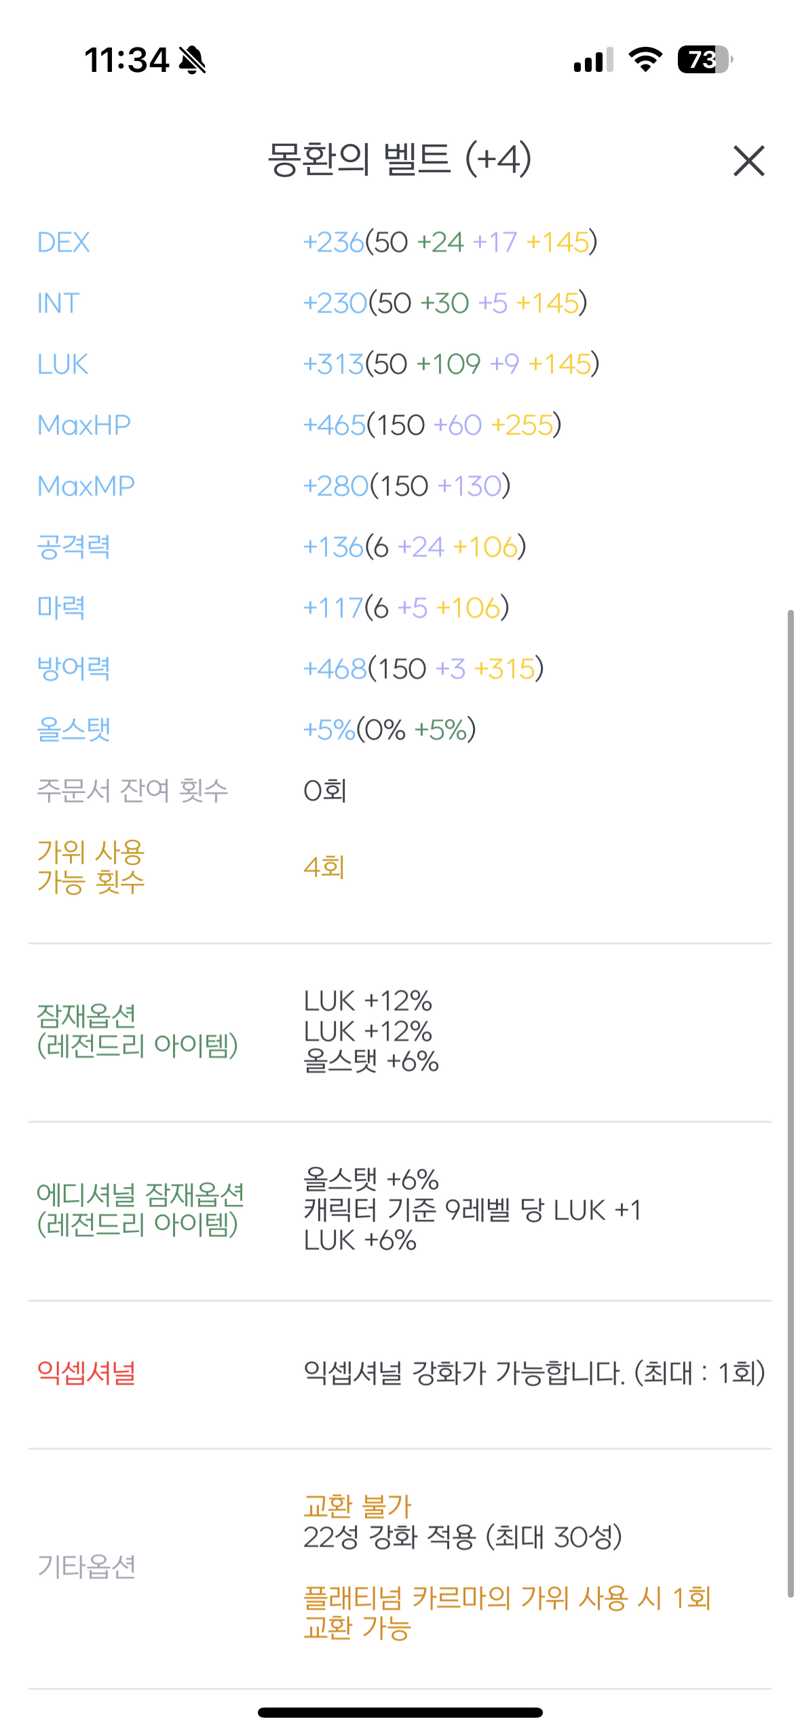The image size is (800, 1734).
Task: Tap the MaxHP stat label
Action: coord(84,425)
